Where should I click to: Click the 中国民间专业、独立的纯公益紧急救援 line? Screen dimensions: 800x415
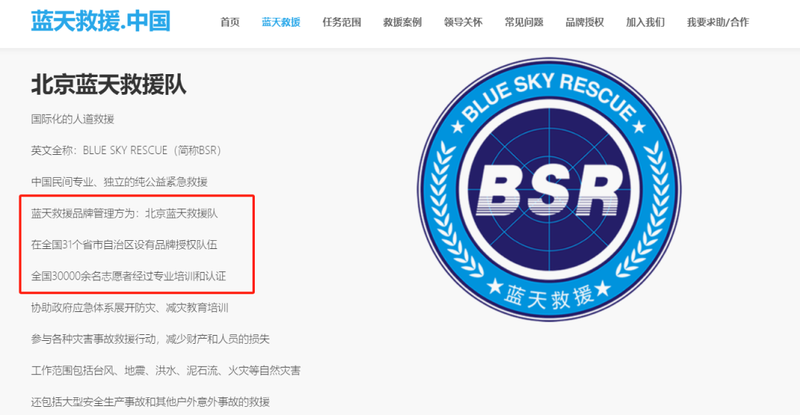119,182
